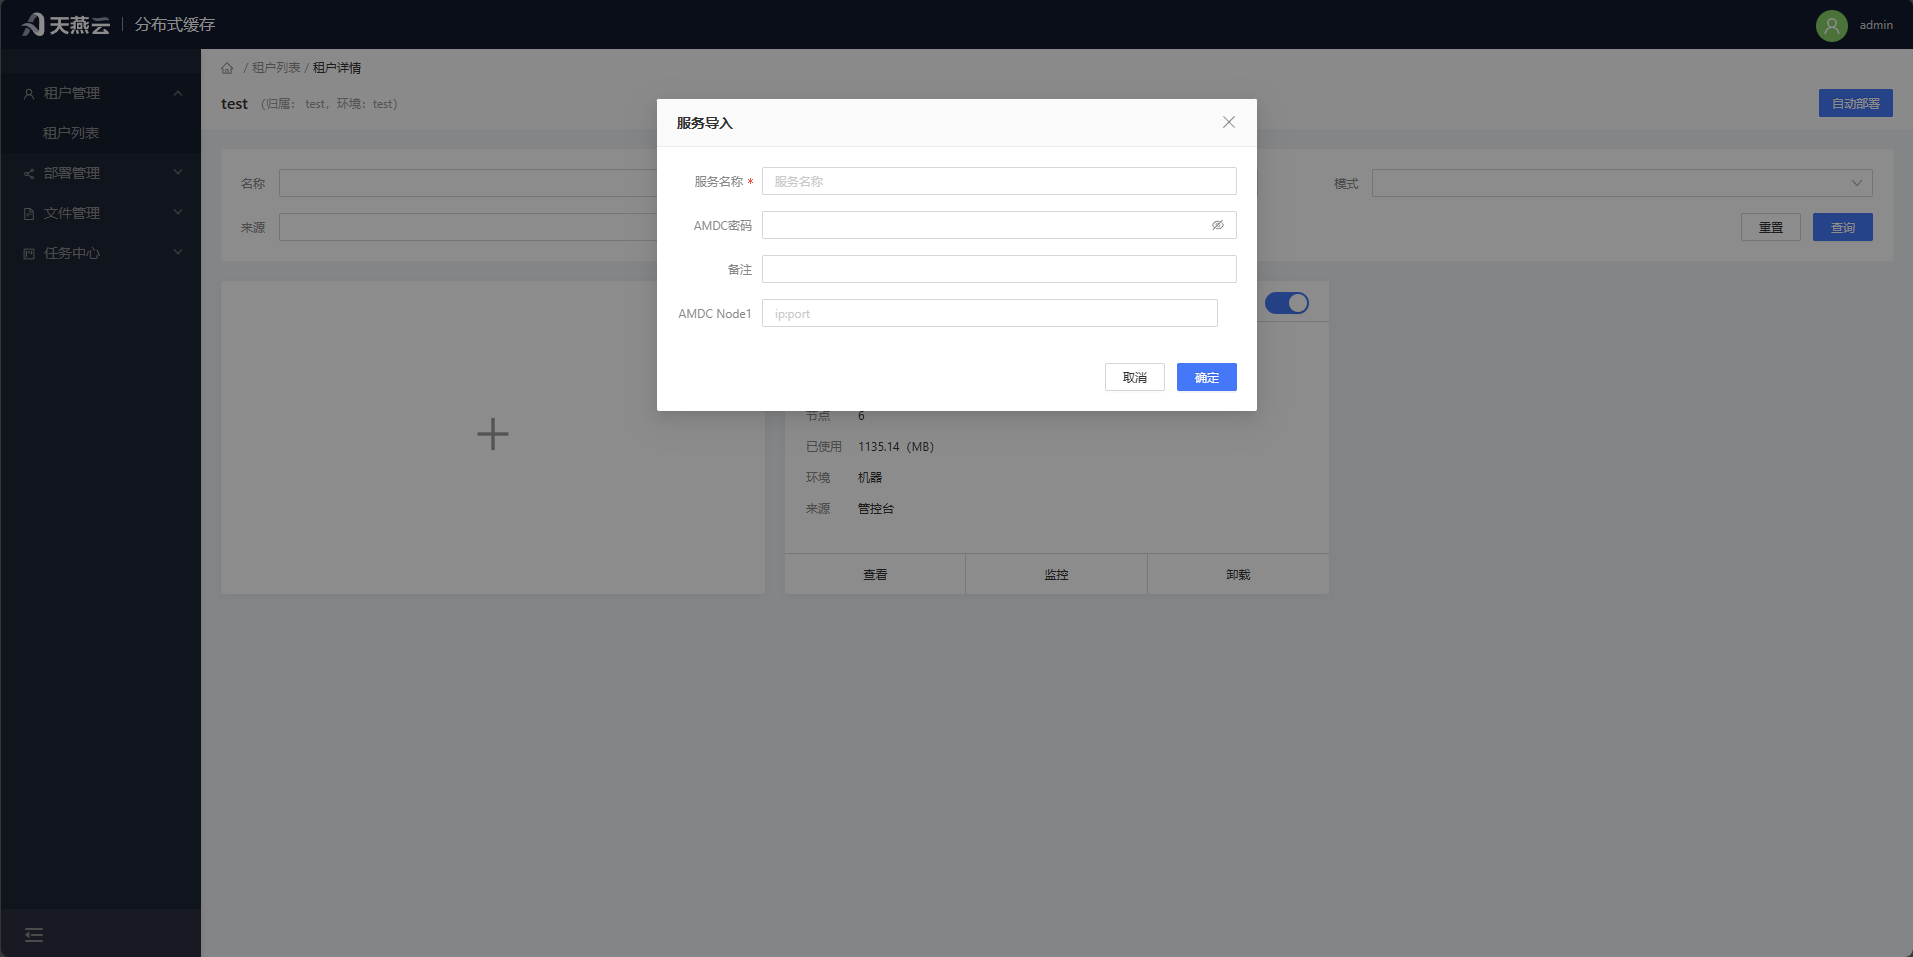Click the 服务名称 input field

pyautogui.click(x=999, y=181)
